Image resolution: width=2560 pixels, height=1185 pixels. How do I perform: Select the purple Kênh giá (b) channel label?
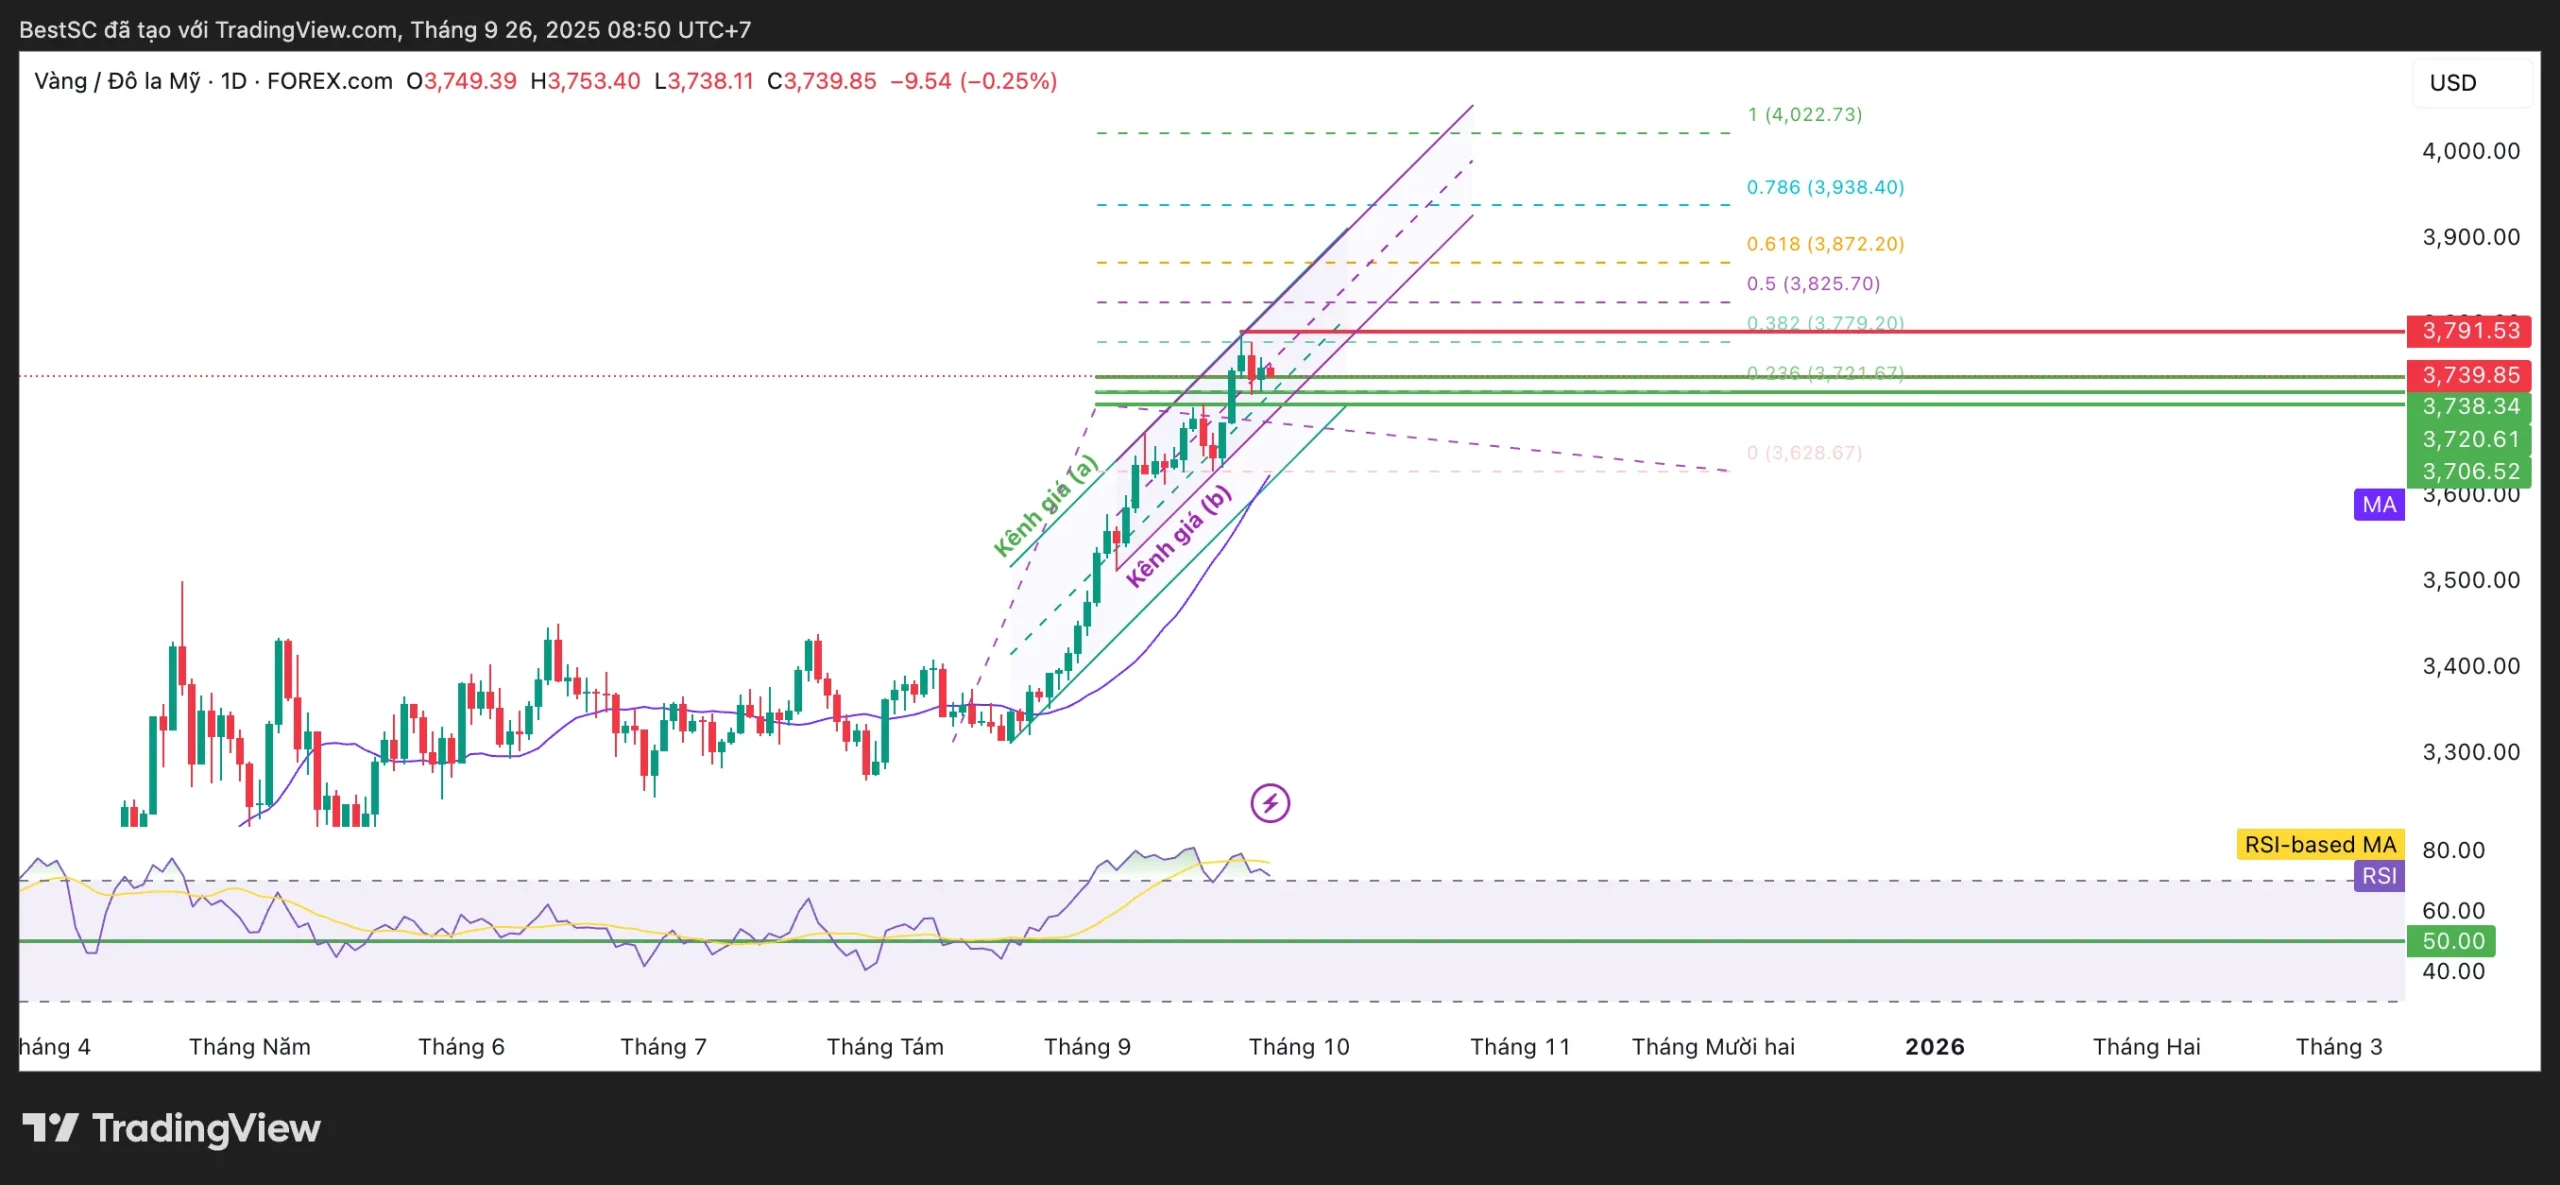click(x=1178, y=537)
